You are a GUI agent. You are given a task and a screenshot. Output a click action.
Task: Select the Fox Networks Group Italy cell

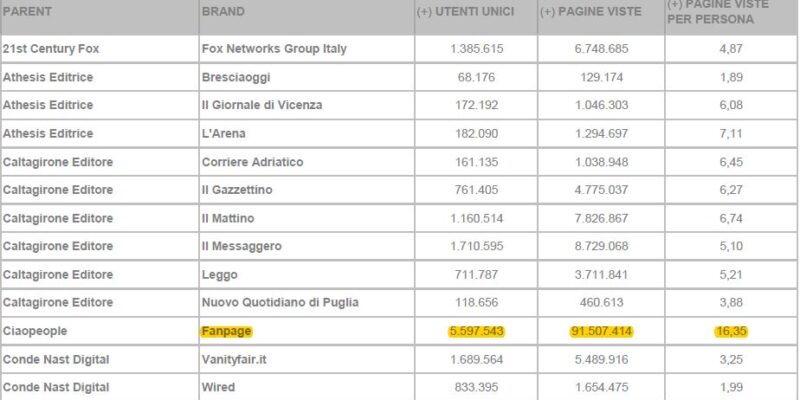tap(274, 49)
